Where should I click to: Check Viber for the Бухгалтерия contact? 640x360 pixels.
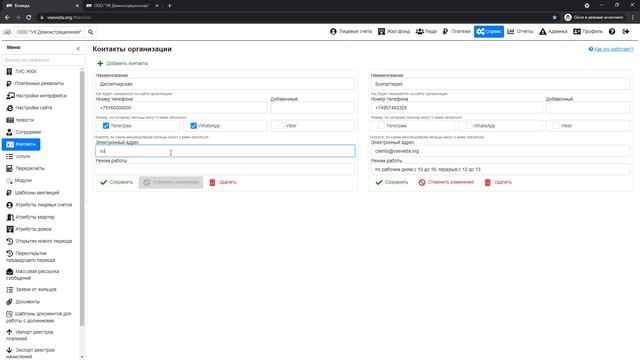point(556,126)
